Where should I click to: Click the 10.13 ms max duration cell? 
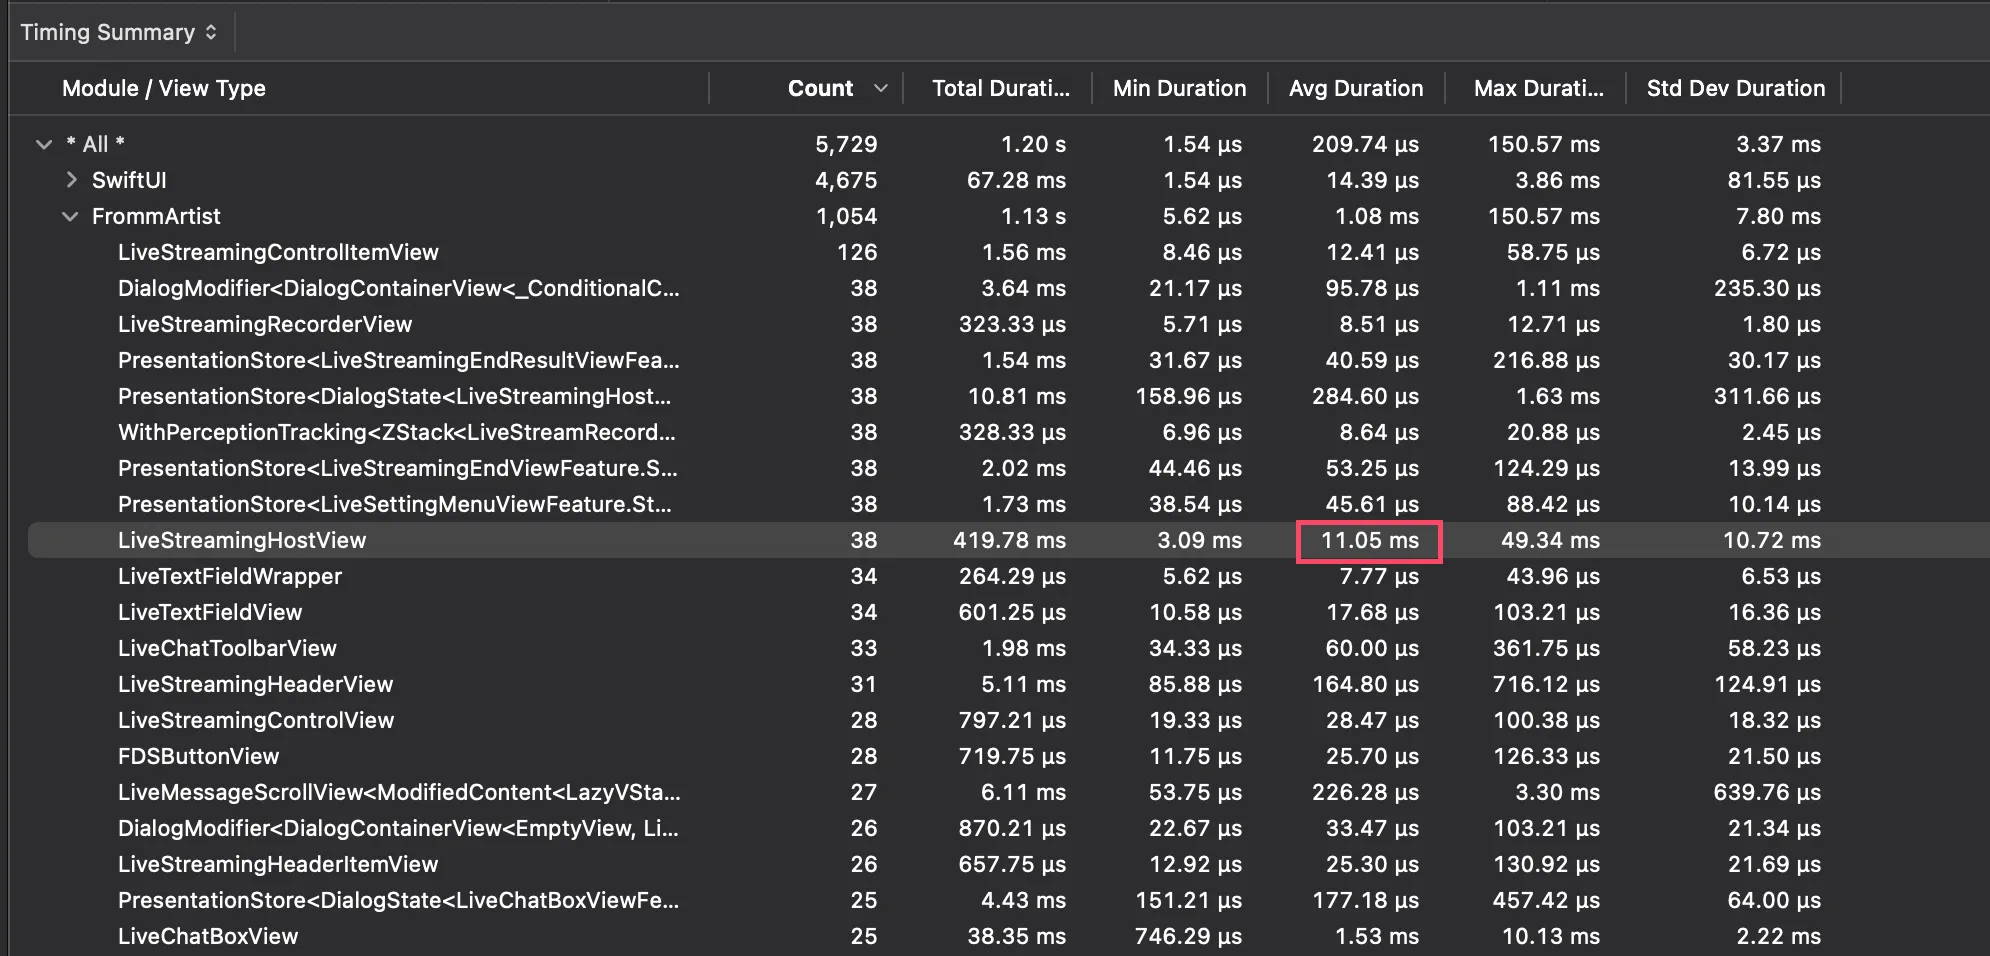pyautogui.click(x=1550, y=936)
